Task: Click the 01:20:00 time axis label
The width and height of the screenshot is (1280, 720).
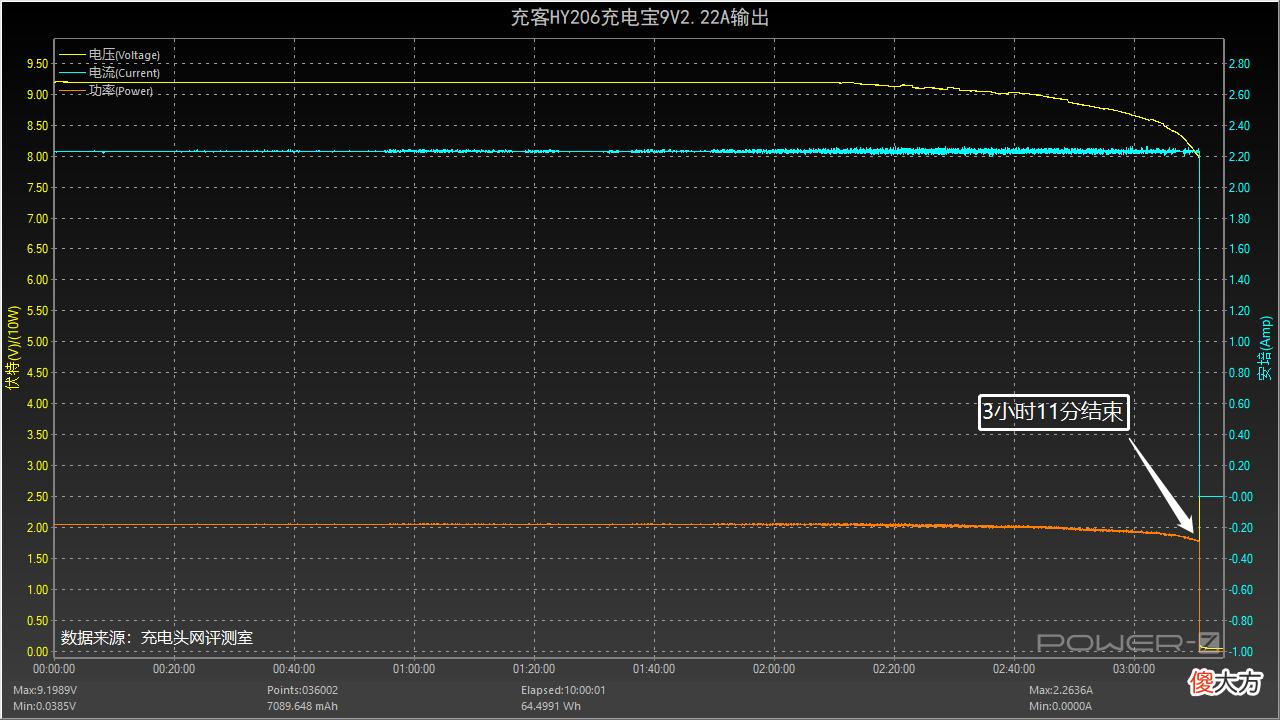Action: pyautogui.click(x=534, y=669)
